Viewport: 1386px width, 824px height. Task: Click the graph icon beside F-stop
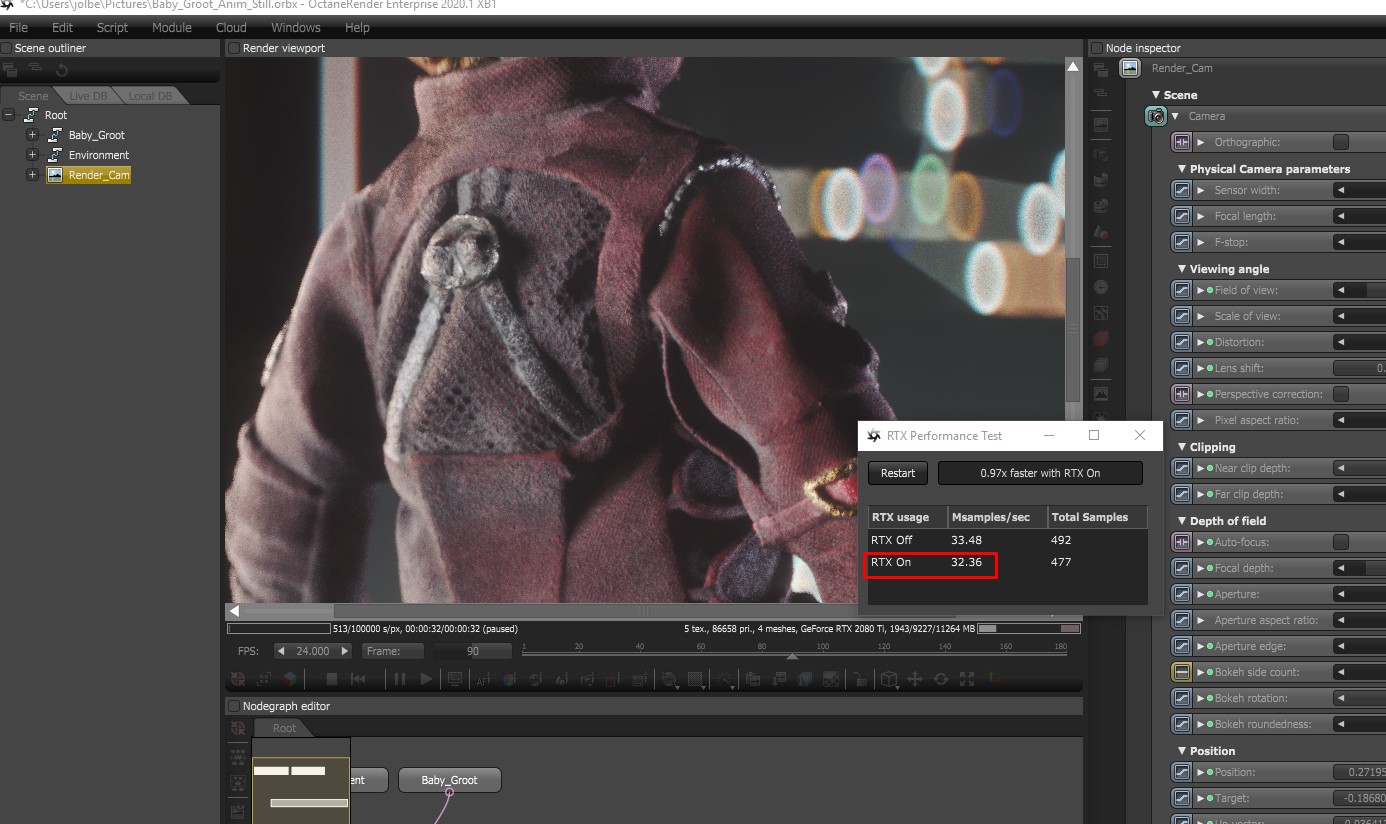(x=1181, y=242)
